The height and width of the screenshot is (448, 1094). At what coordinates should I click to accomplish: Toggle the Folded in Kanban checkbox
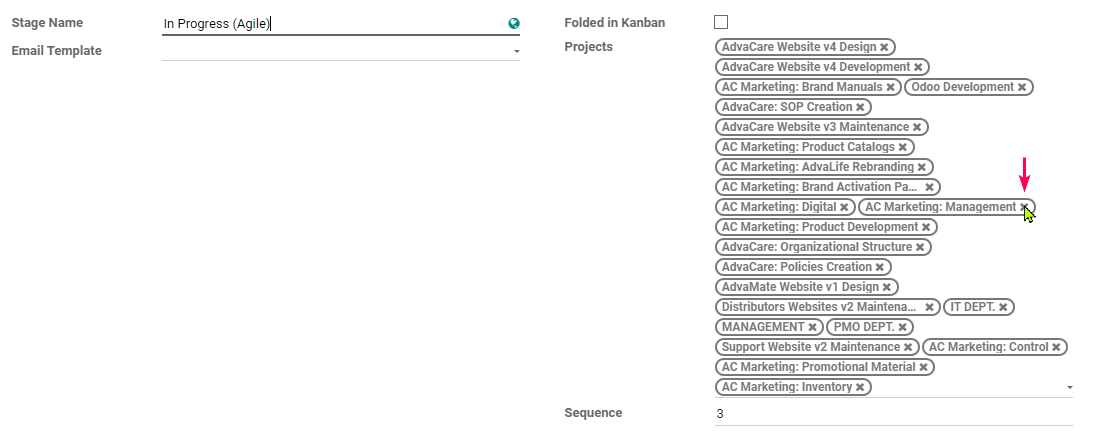click(721, 22)
